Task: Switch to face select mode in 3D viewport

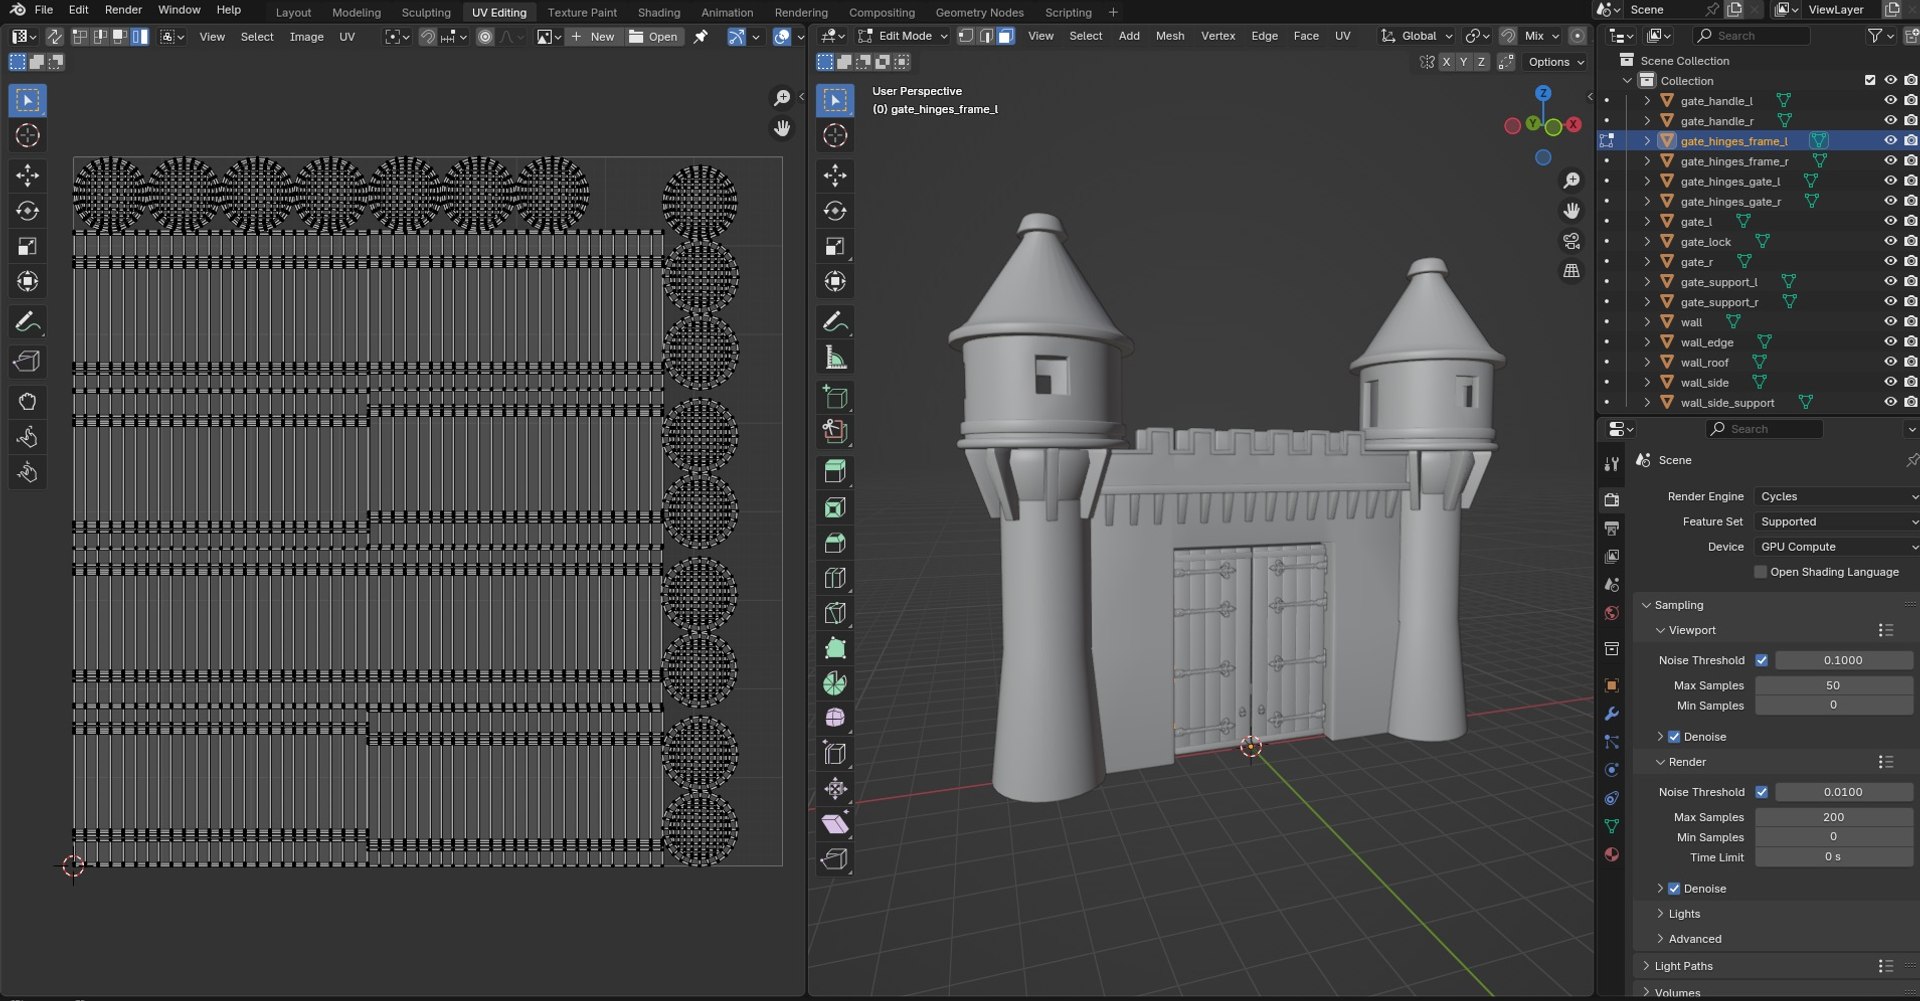Action: pos(1006,36)
